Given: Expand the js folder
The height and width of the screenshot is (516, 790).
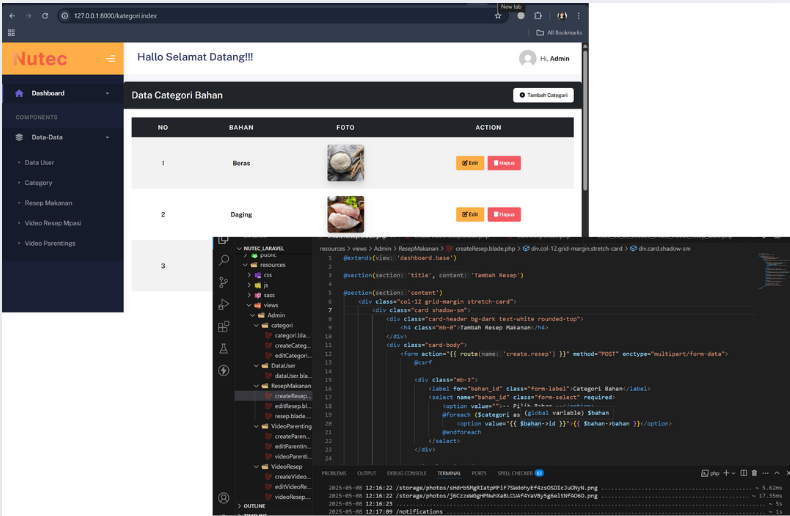Looking at the screenshot, I should click(249, 285).
